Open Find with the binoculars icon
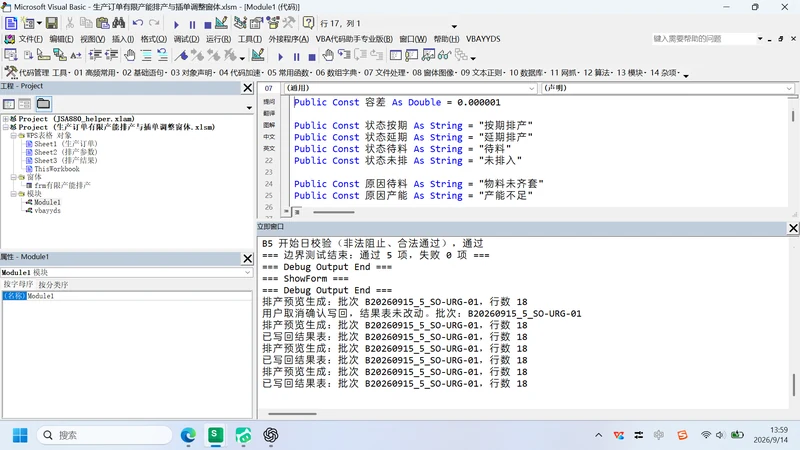Screen dimensions: 800x450 pyautogui.click(x=119, y=23)
